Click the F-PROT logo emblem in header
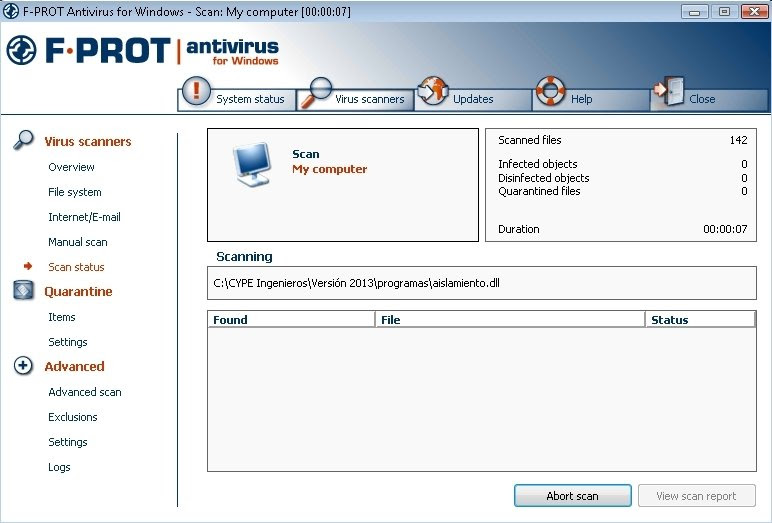 21,50
